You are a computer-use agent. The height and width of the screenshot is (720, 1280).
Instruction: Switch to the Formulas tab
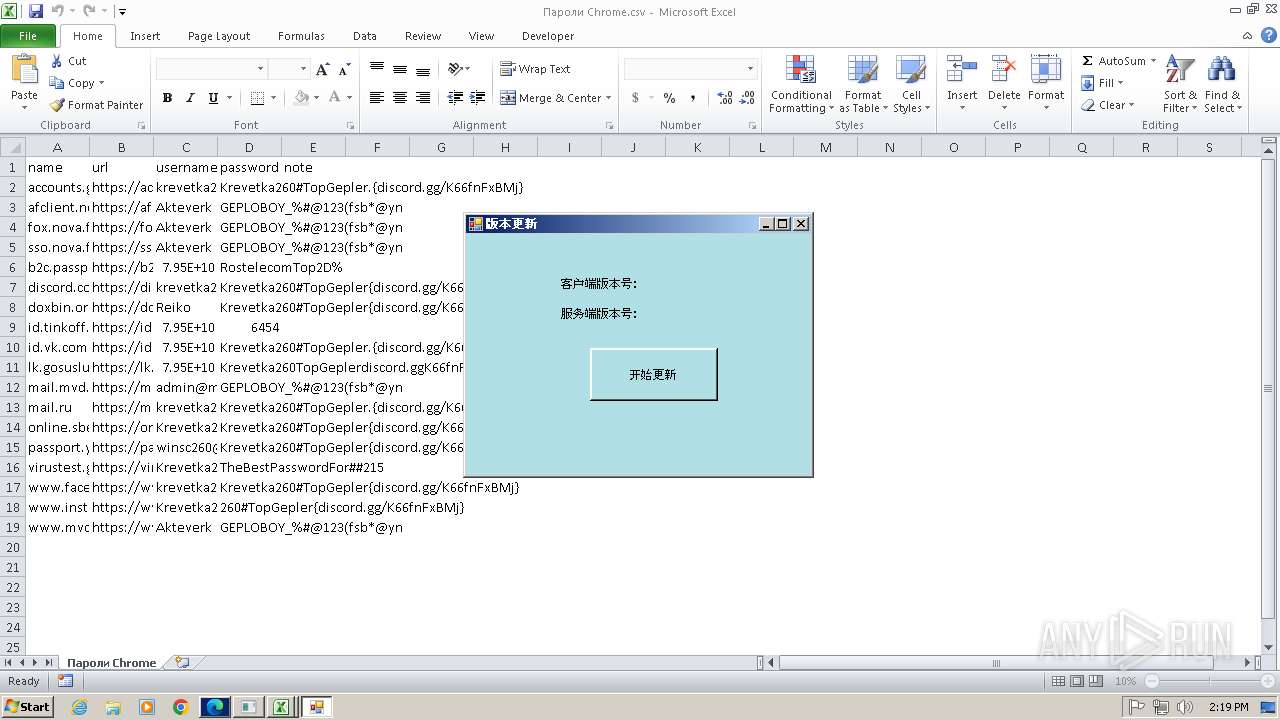301,36
